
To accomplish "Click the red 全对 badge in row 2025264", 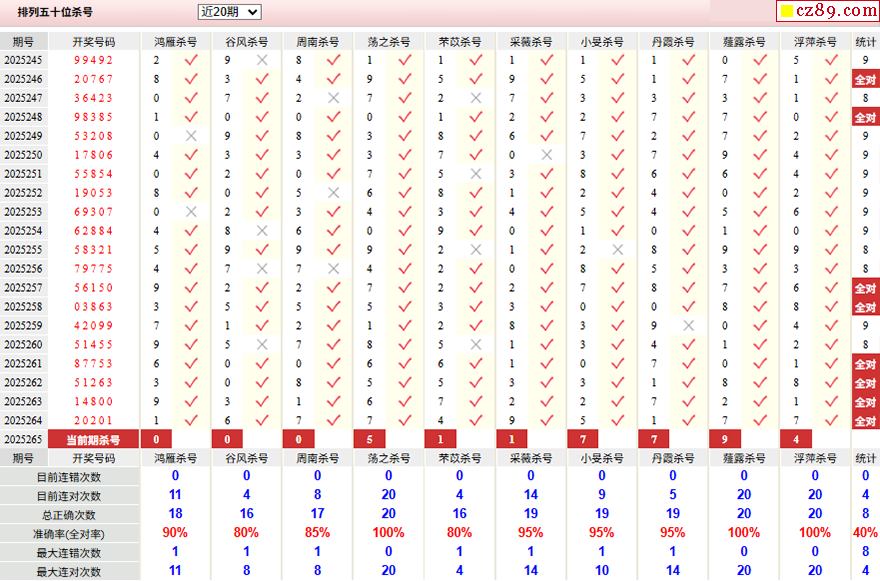I will (865, 420).
